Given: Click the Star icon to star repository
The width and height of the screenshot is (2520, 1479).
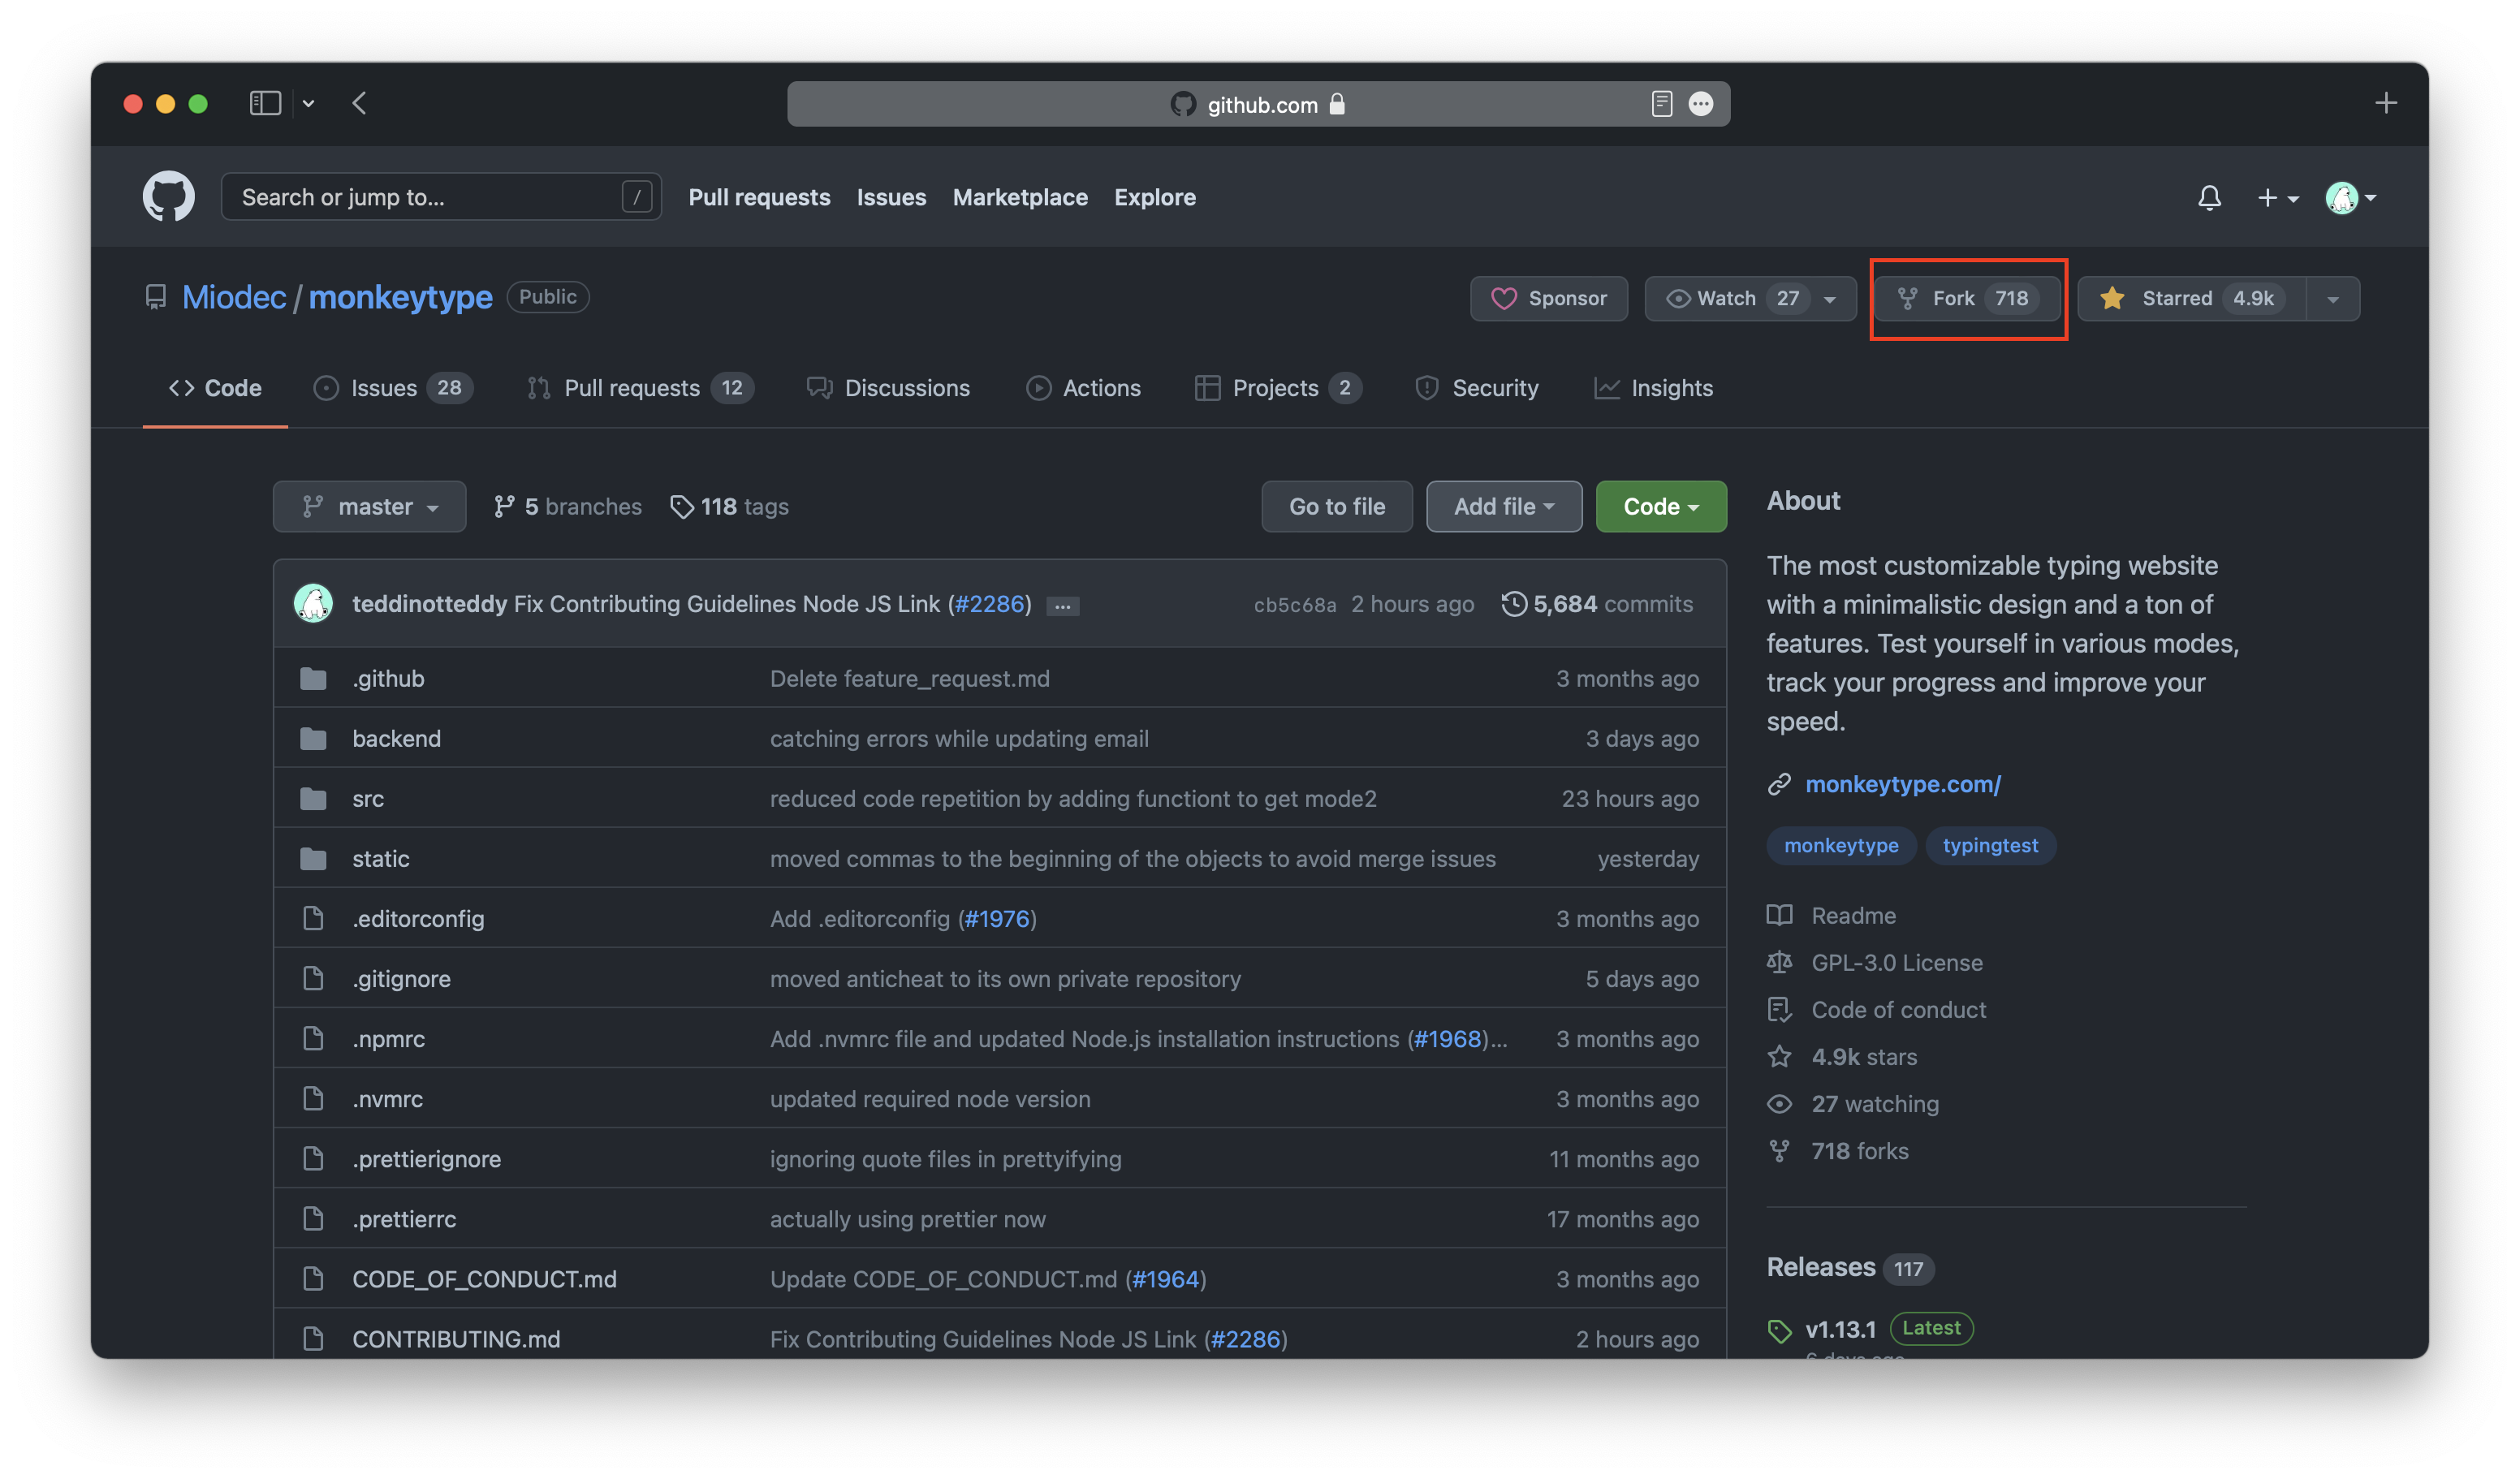Looking at the screenshot, I should tap(2112, 295).
